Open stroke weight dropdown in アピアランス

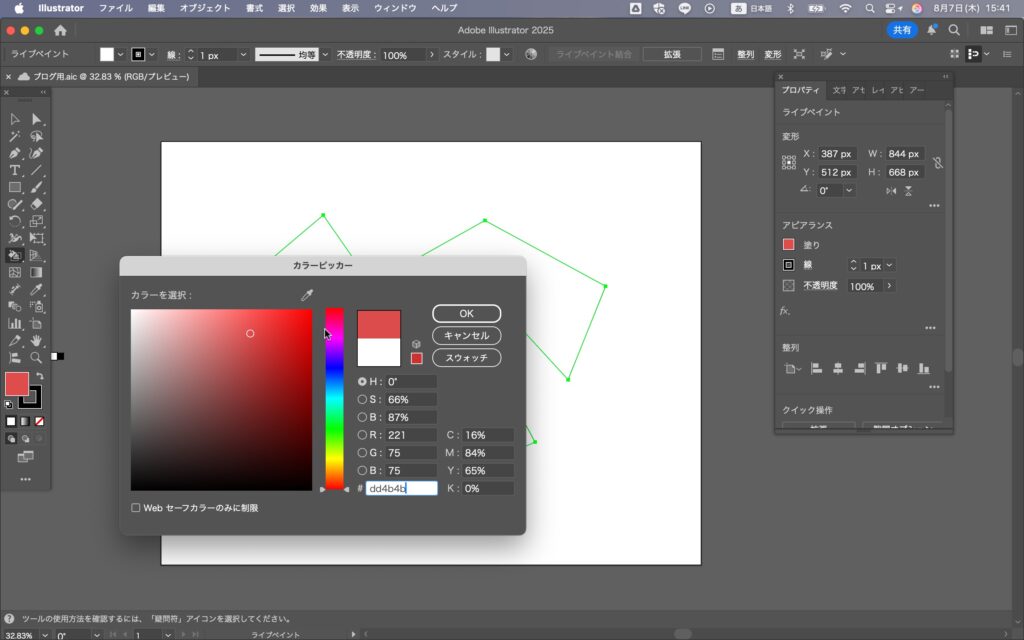pos(889,265)
